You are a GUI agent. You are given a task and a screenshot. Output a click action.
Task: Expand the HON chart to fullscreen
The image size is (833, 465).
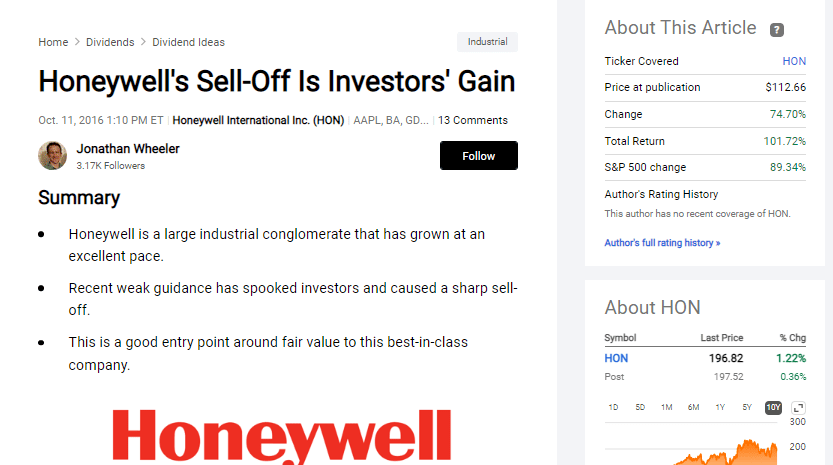(798, 408)
